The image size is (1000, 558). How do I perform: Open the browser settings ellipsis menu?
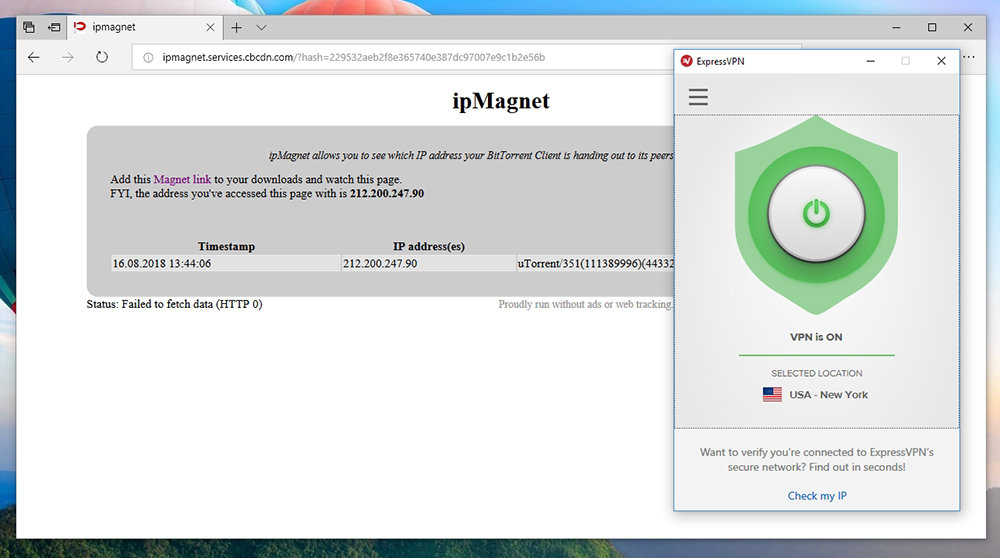[969, 57]
